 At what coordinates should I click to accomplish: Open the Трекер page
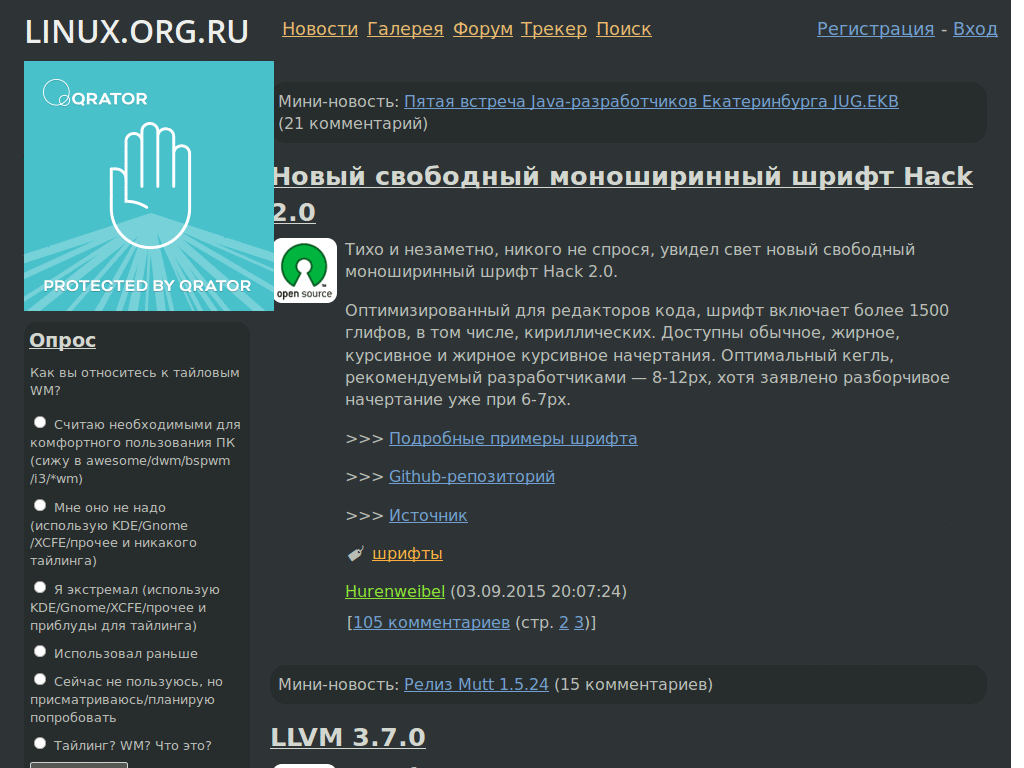tap(554, 29)
